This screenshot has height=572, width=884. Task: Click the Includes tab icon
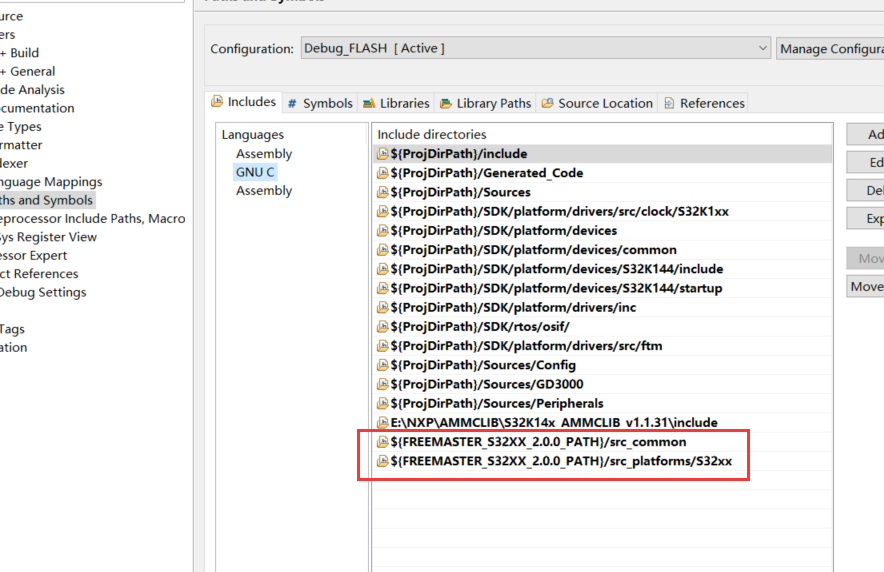[217, 101]
